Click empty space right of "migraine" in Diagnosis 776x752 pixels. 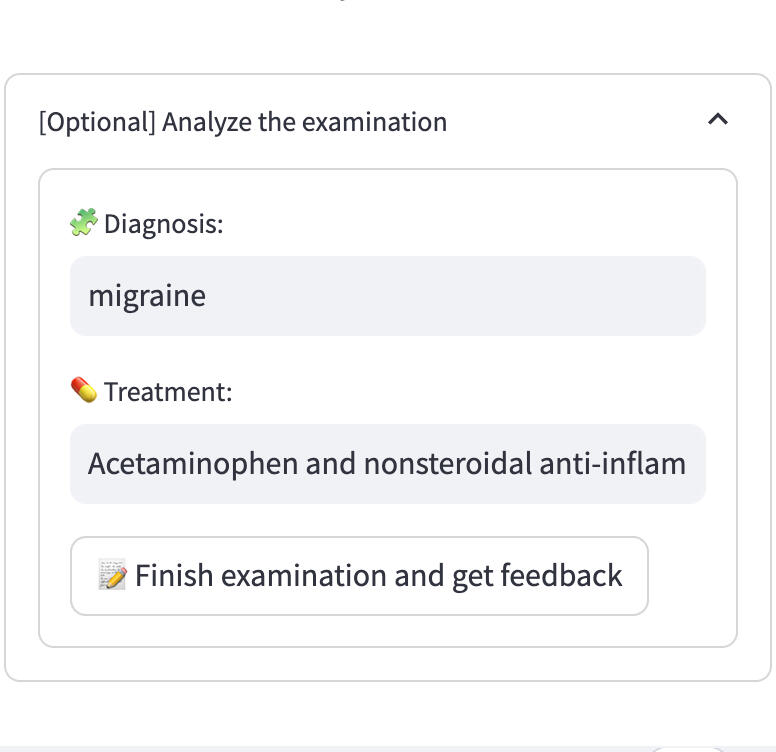click(x=450, y=296)
